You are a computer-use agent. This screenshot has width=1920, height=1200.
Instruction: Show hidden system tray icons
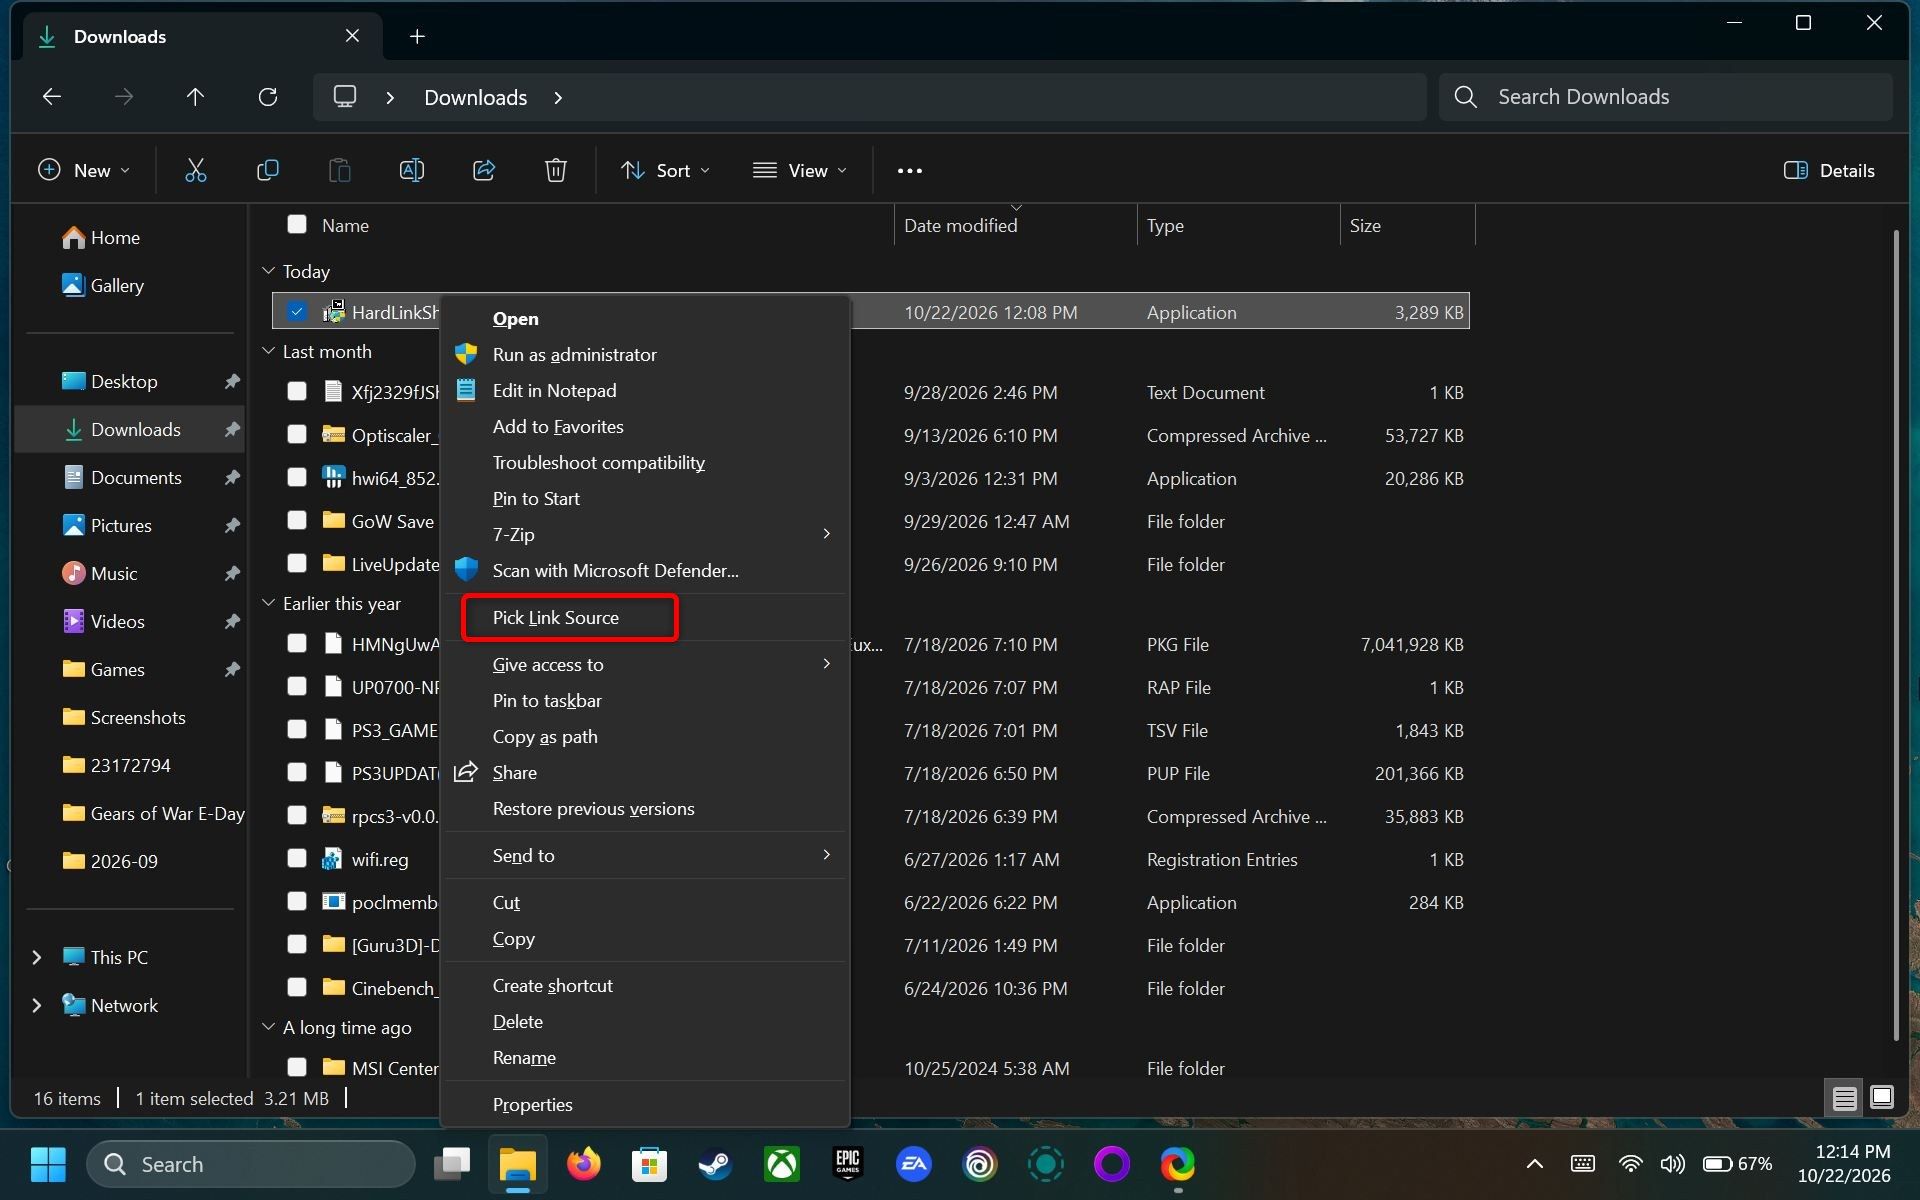pyautogui.click(x=1534, y=1164)
